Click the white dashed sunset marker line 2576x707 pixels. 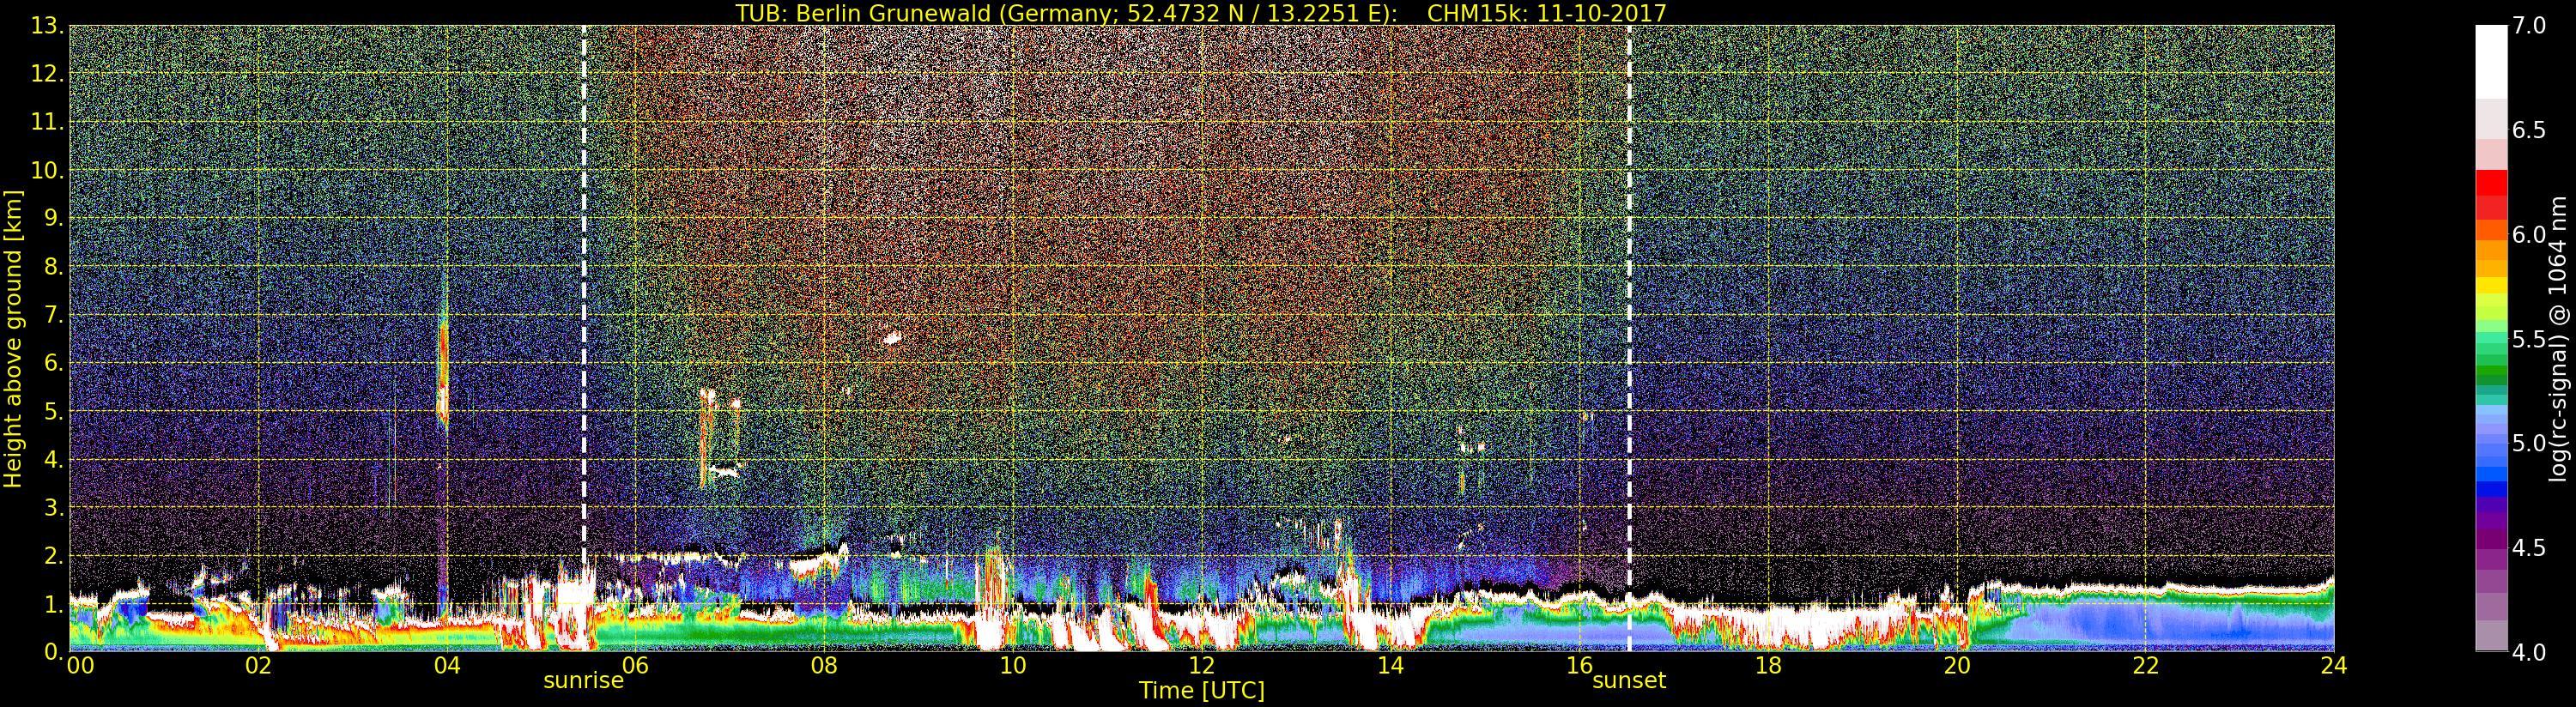(x=1629, y=338)
